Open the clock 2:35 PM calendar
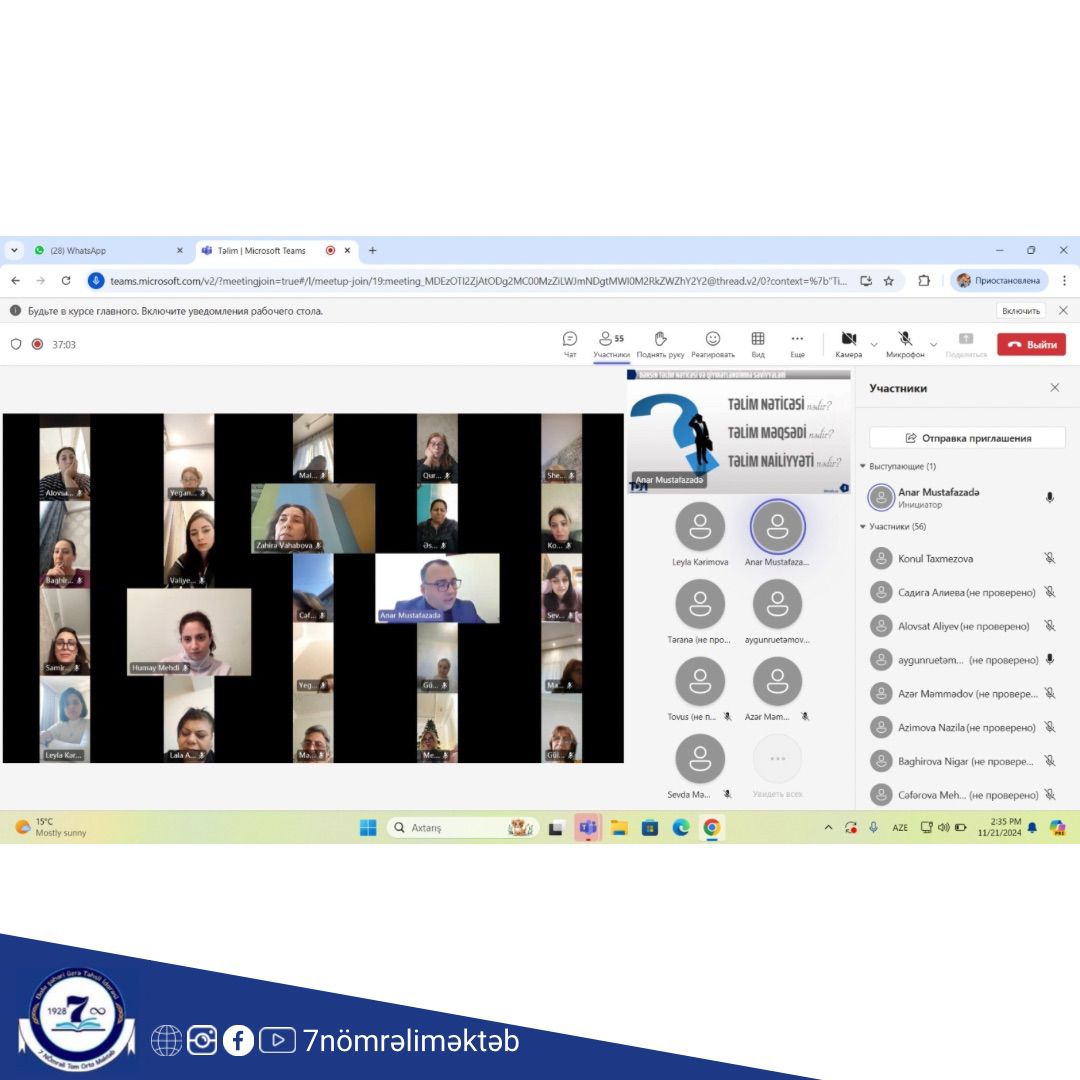The width and height of the screenshot is (1080, 1080). pos(1000,827)
